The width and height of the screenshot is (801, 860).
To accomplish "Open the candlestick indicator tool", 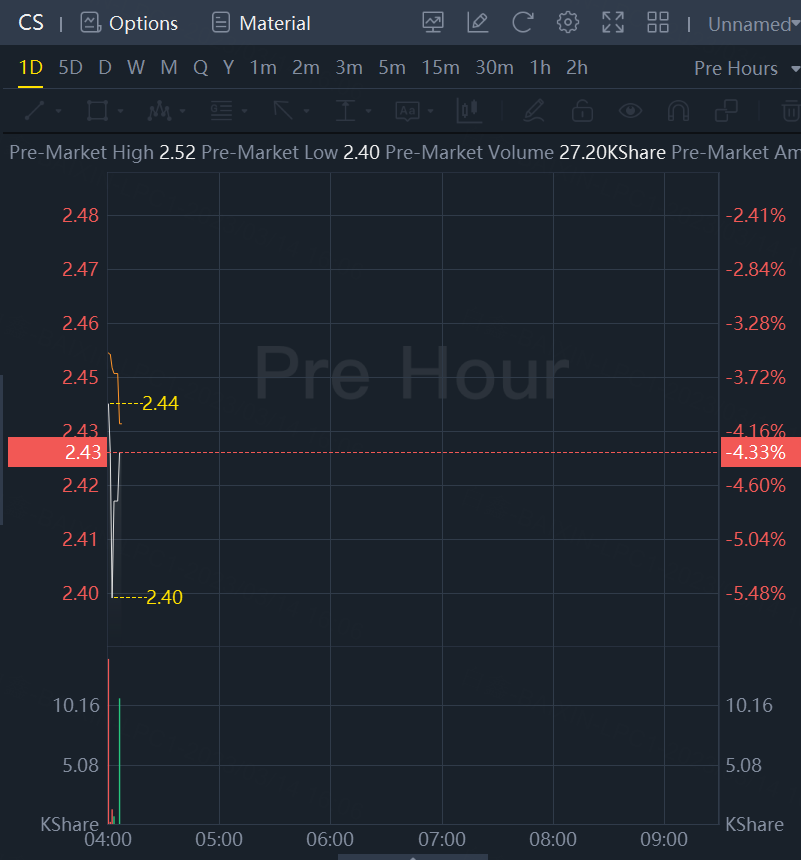I will [468, 110].
